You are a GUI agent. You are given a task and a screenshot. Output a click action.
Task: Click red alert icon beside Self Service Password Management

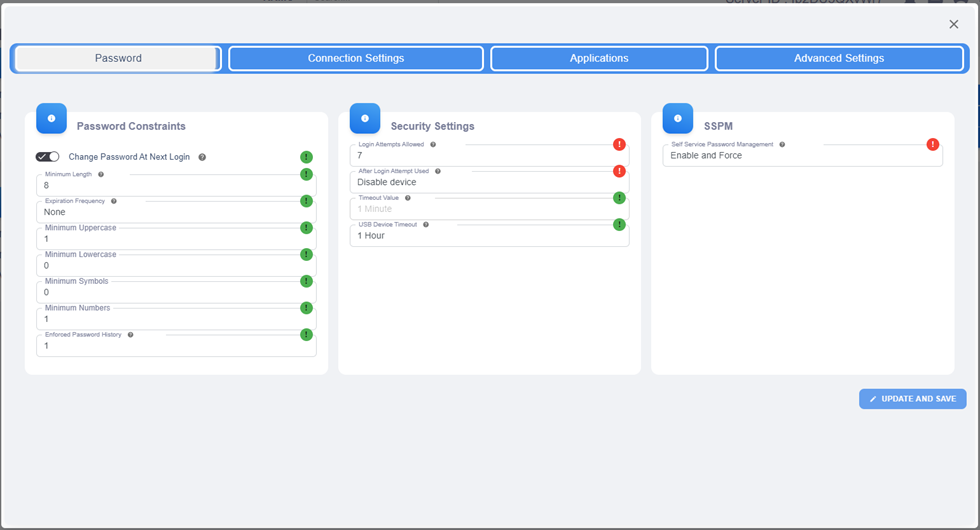[932, 144]
